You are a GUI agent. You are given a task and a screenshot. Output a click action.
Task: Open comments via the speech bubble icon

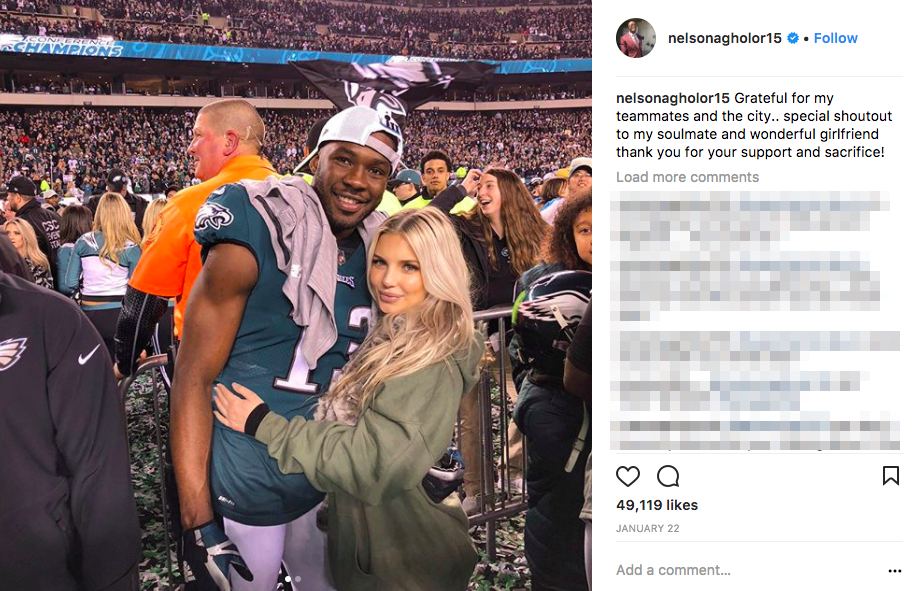668,476
